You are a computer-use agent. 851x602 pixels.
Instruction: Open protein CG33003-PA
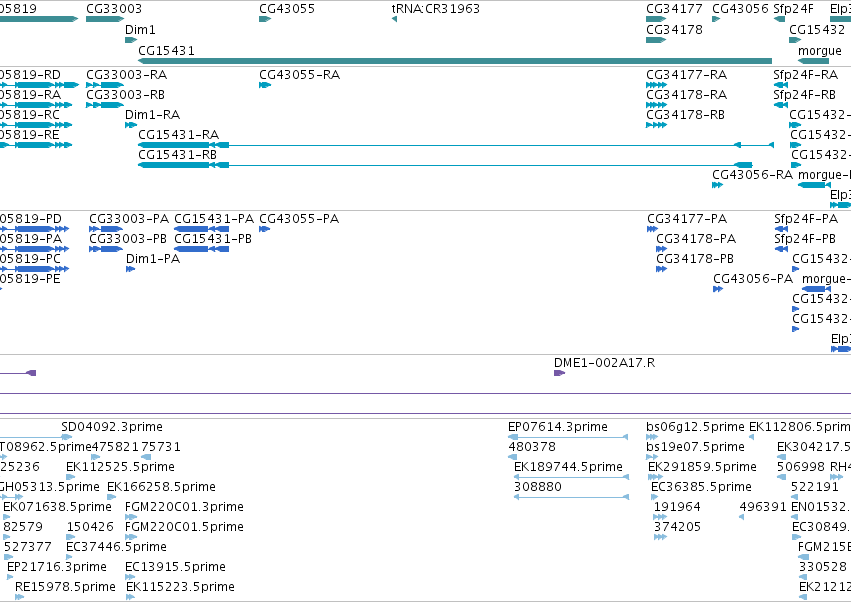[129, 219]
